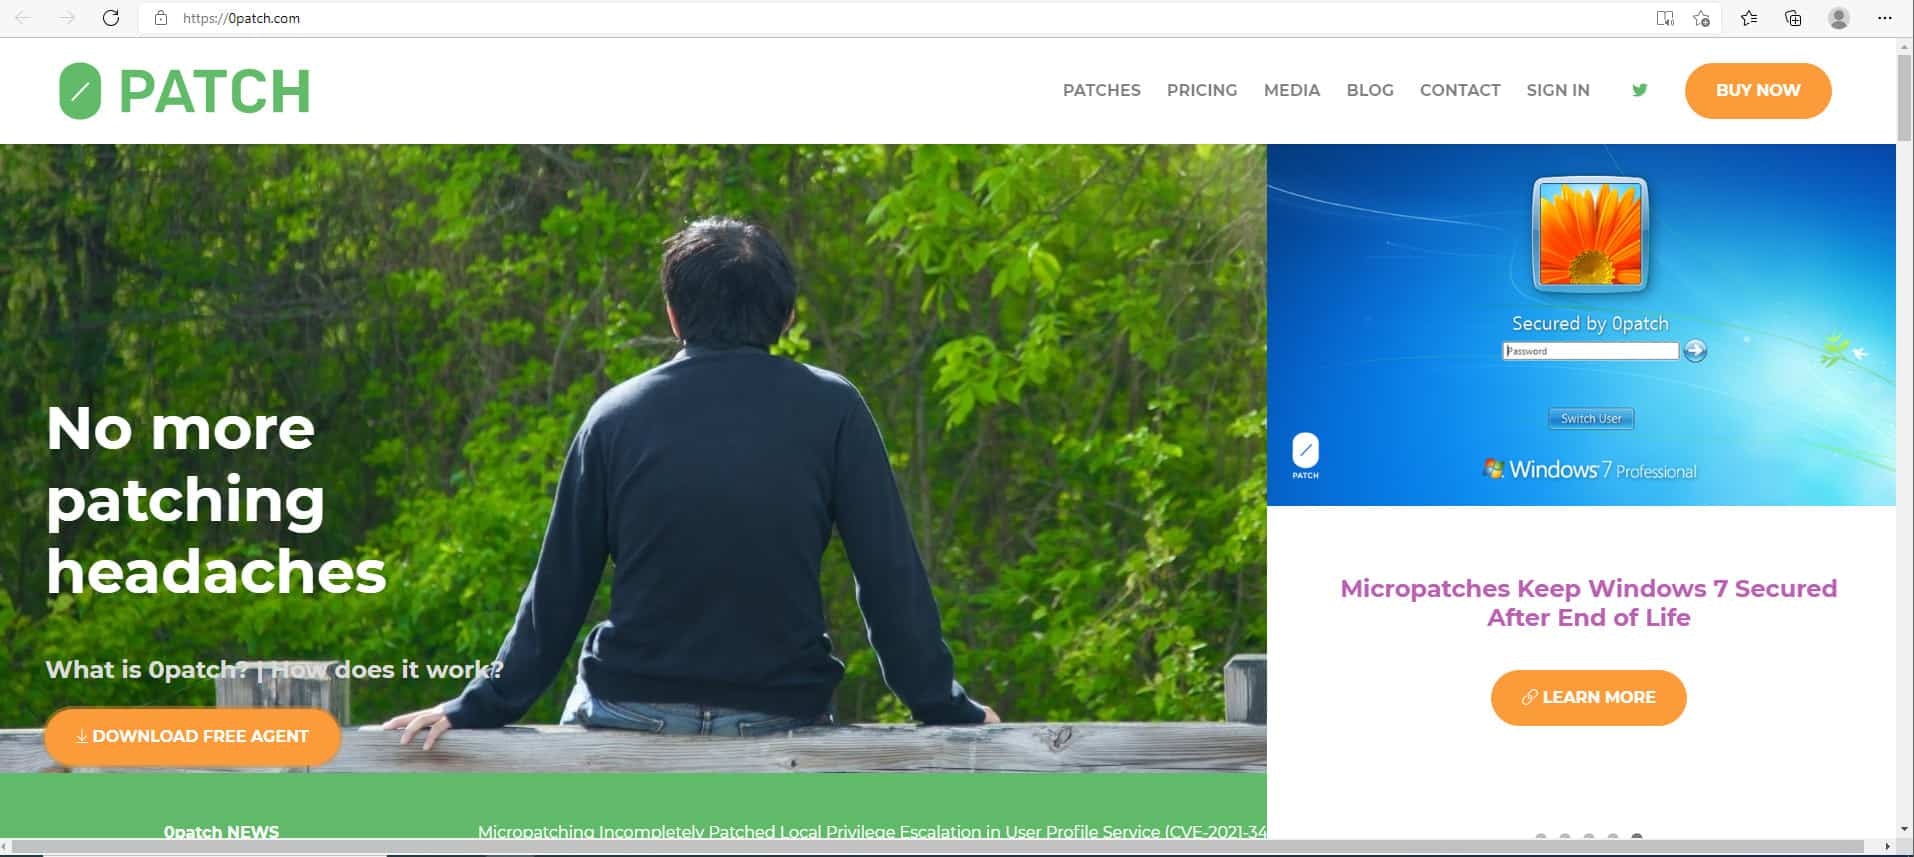The width and height of the screenshot is (1914, 857).
Task: Click the DOWNLOAD FREE AGENT button
Action: (x=192, y=736)
